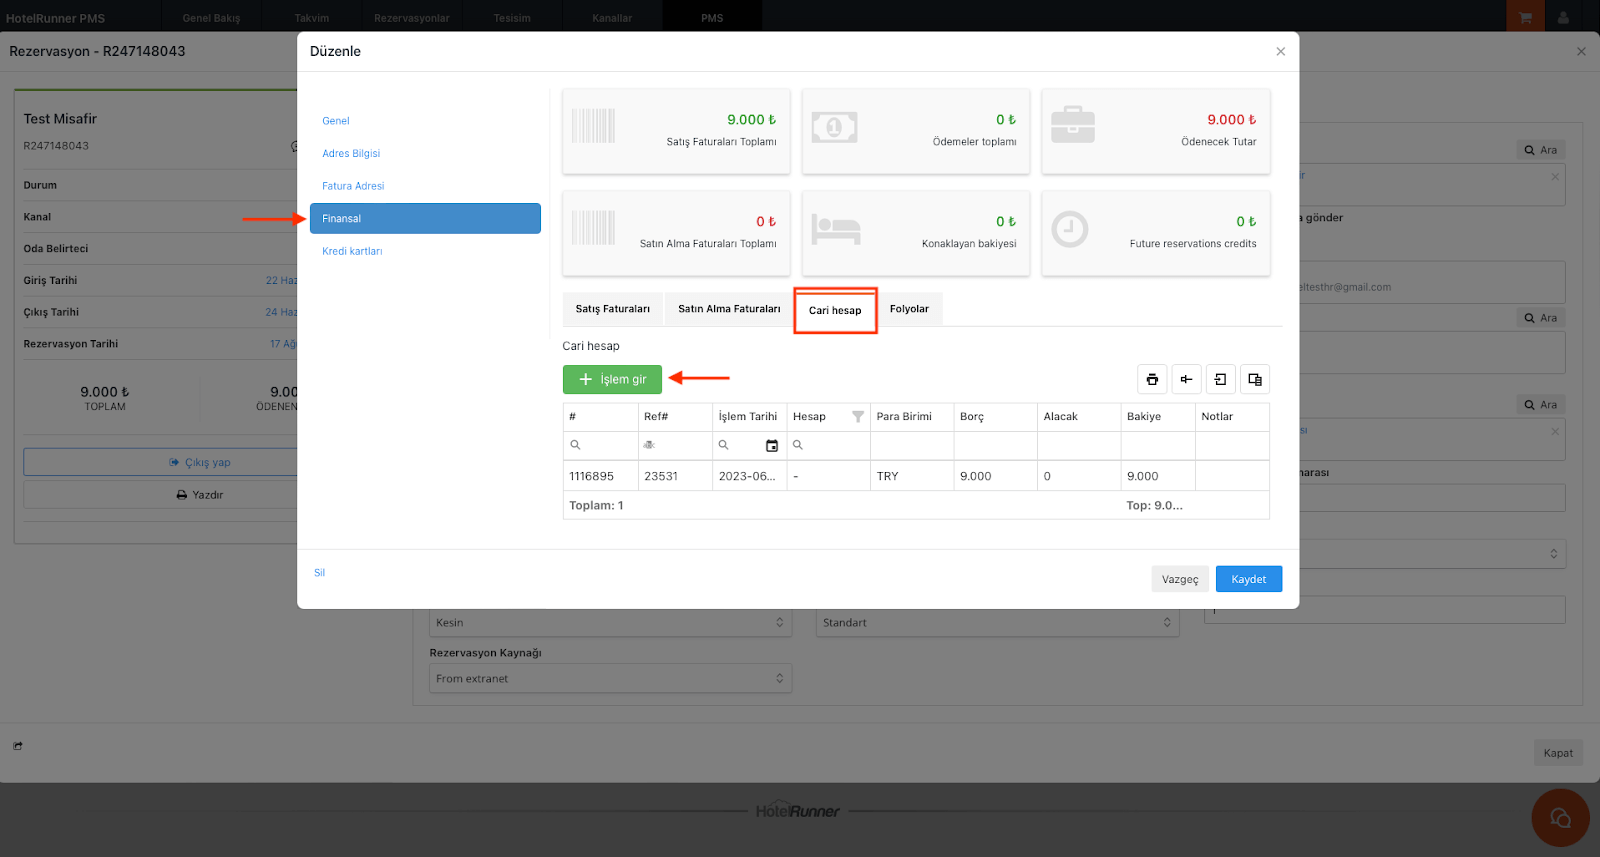Viewport: 1600px width, 857px height.
Task: Select the Satın Alma Faturaları tab
Action: pyautogui.click(x=728, y=309)
